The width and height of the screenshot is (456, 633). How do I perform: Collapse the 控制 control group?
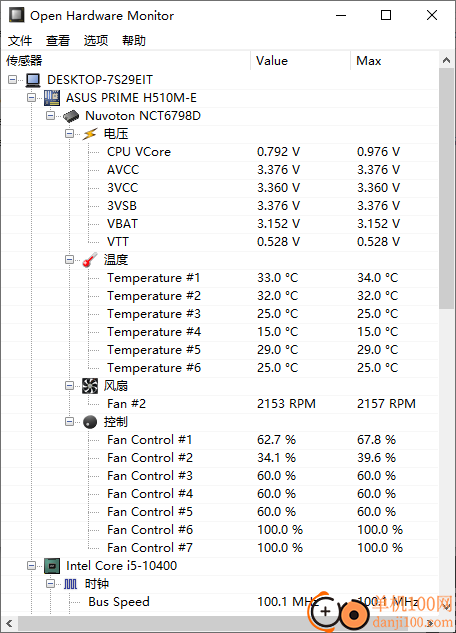tap(69, 421)
